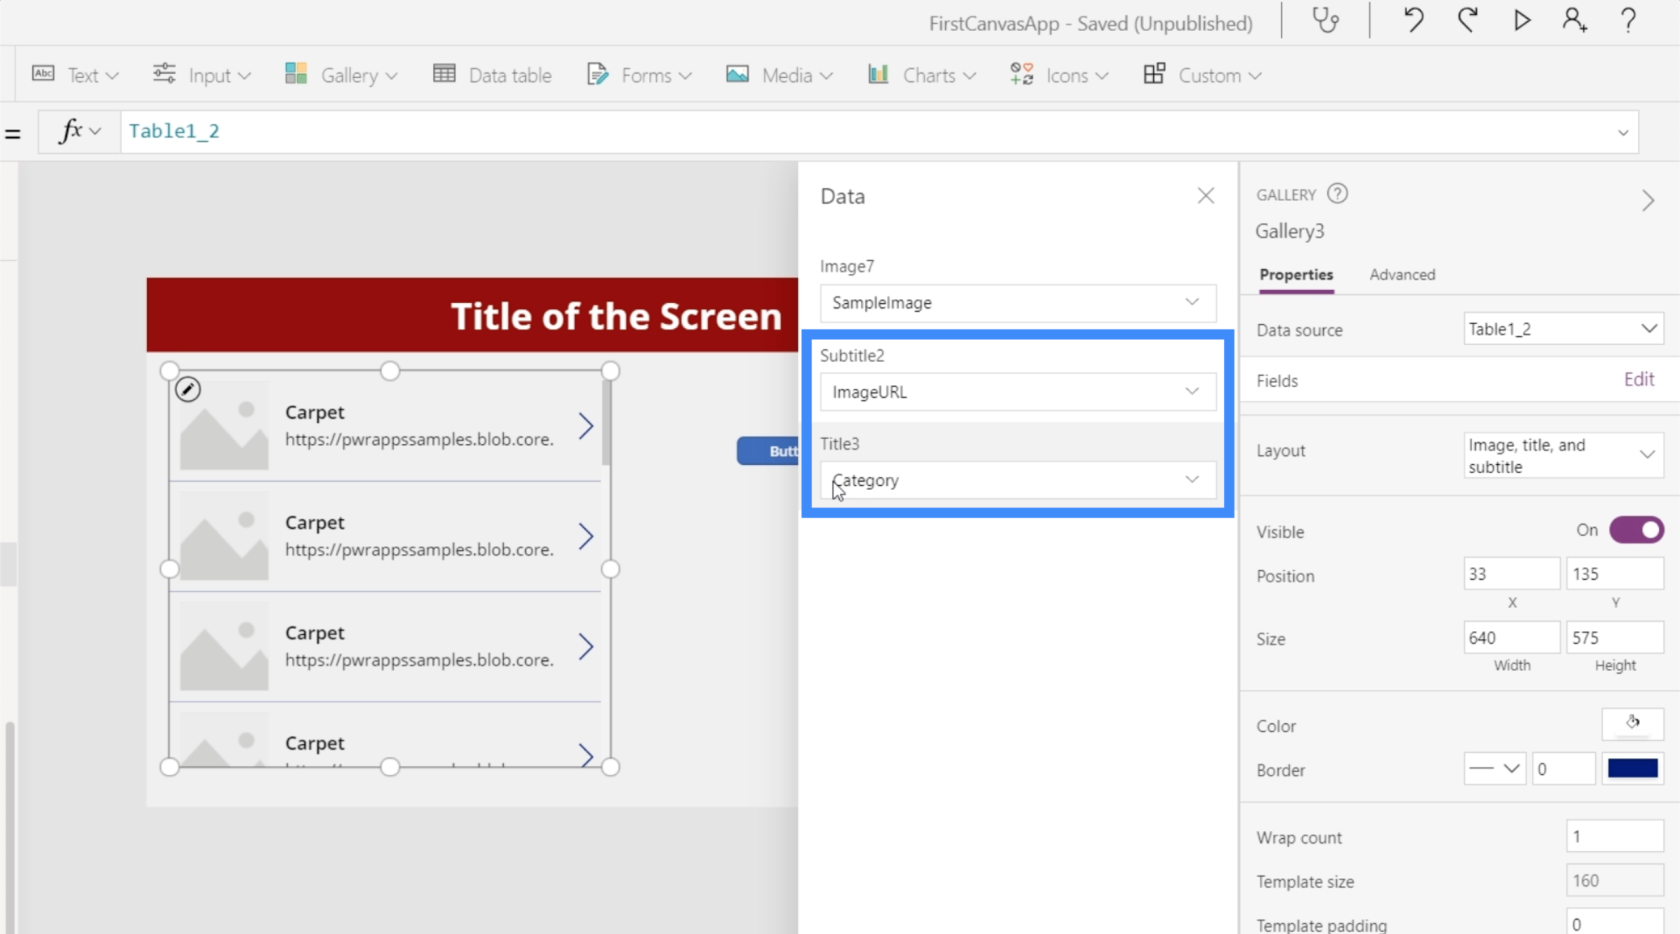Viewport: 1680px width, 934px height.
Task: Switch to the Advanced tab
Action: (1402, 275)
